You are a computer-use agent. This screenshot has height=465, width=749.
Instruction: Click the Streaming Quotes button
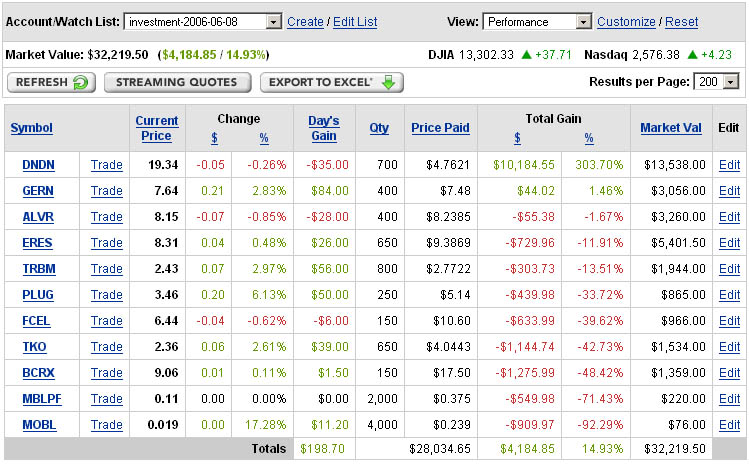point(178,82)
